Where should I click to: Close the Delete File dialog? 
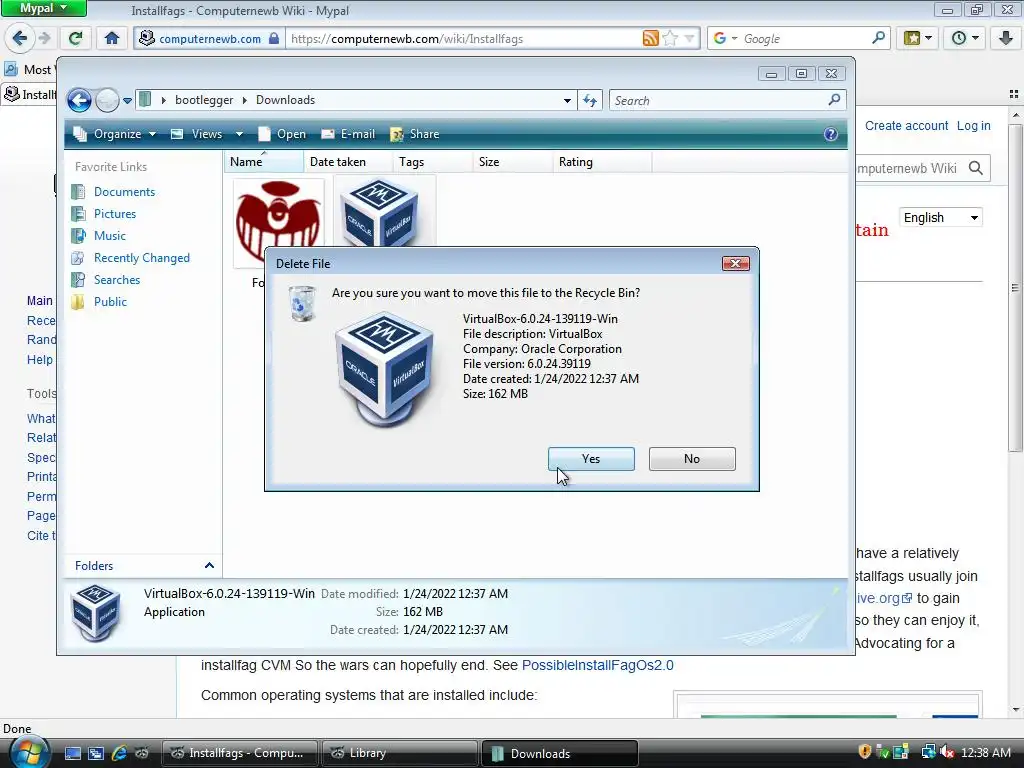coord(735,263)
